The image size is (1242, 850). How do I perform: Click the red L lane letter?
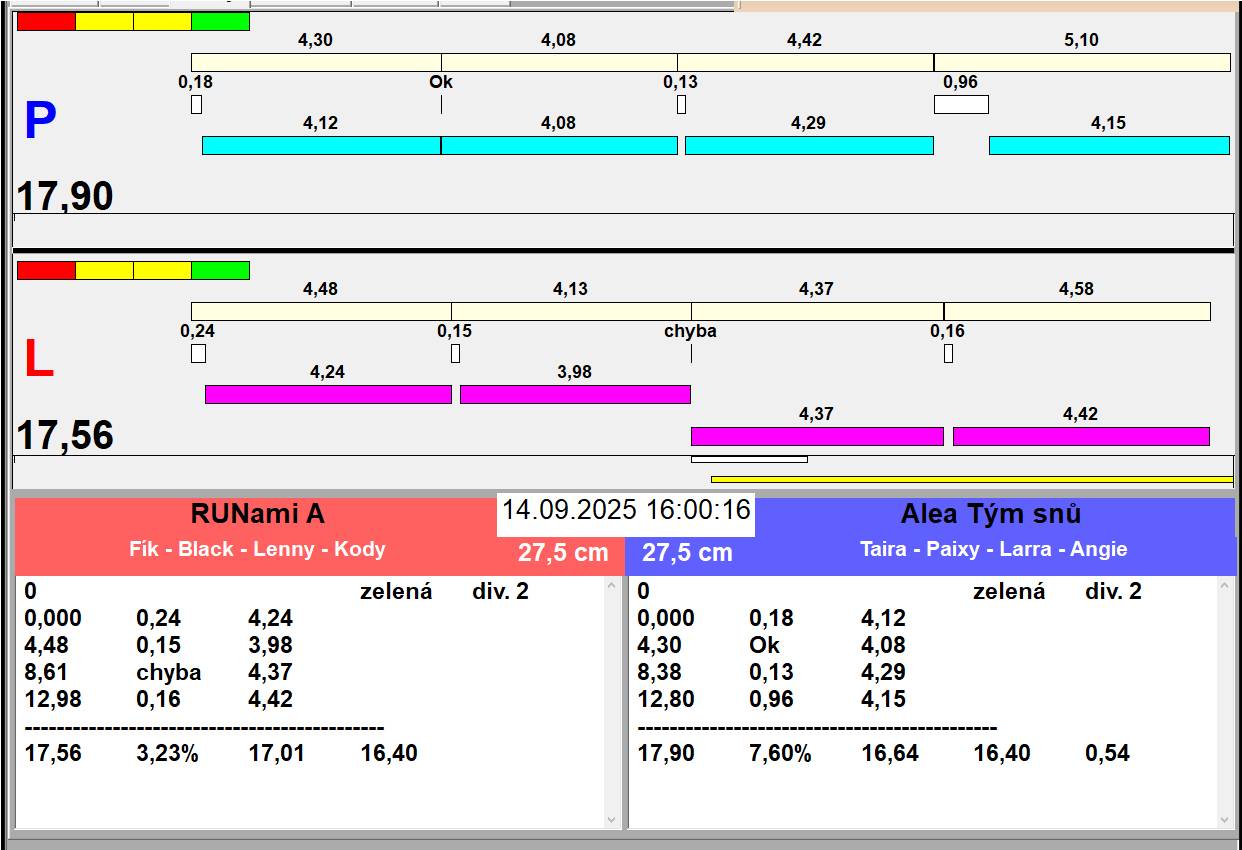[38, 360]
